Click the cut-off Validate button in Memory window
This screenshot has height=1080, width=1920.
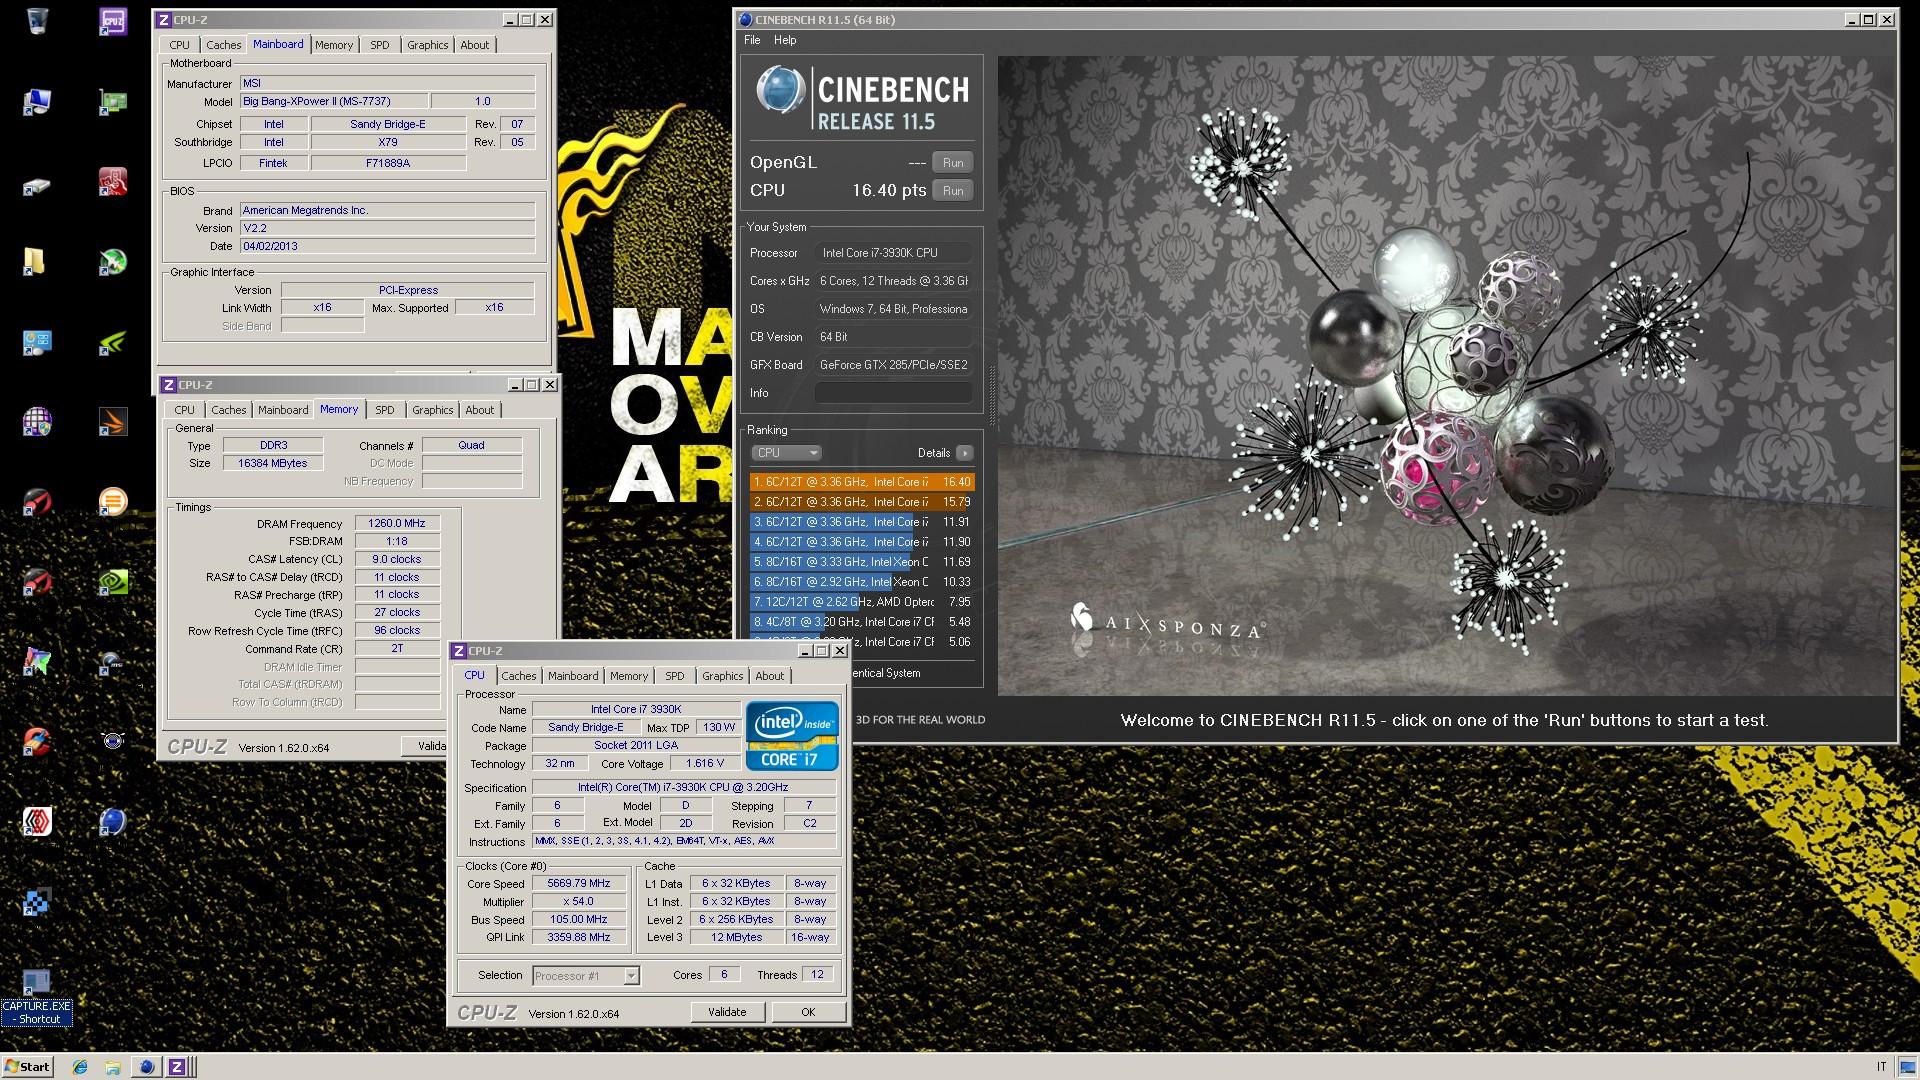click(x=425, y=746)
